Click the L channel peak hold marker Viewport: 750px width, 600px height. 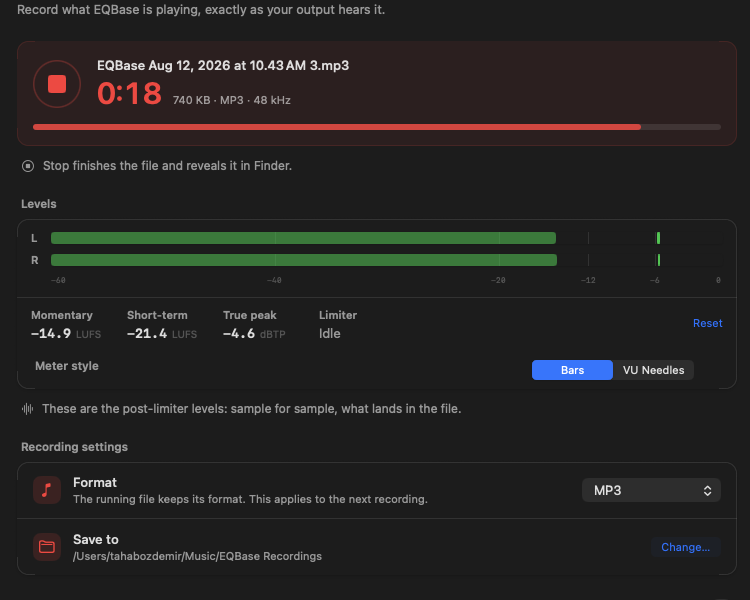coord(659,238)
